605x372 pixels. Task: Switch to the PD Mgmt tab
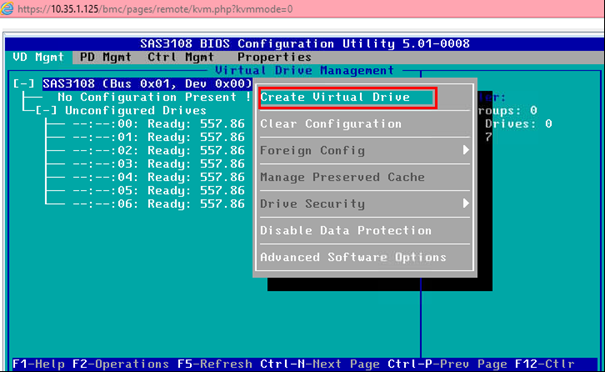pos(106,57)
